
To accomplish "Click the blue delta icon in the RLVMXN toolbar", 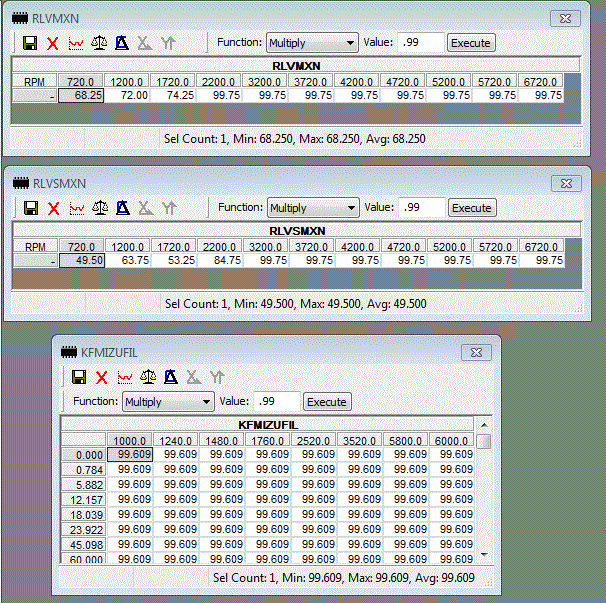I will tap(122, 43).
